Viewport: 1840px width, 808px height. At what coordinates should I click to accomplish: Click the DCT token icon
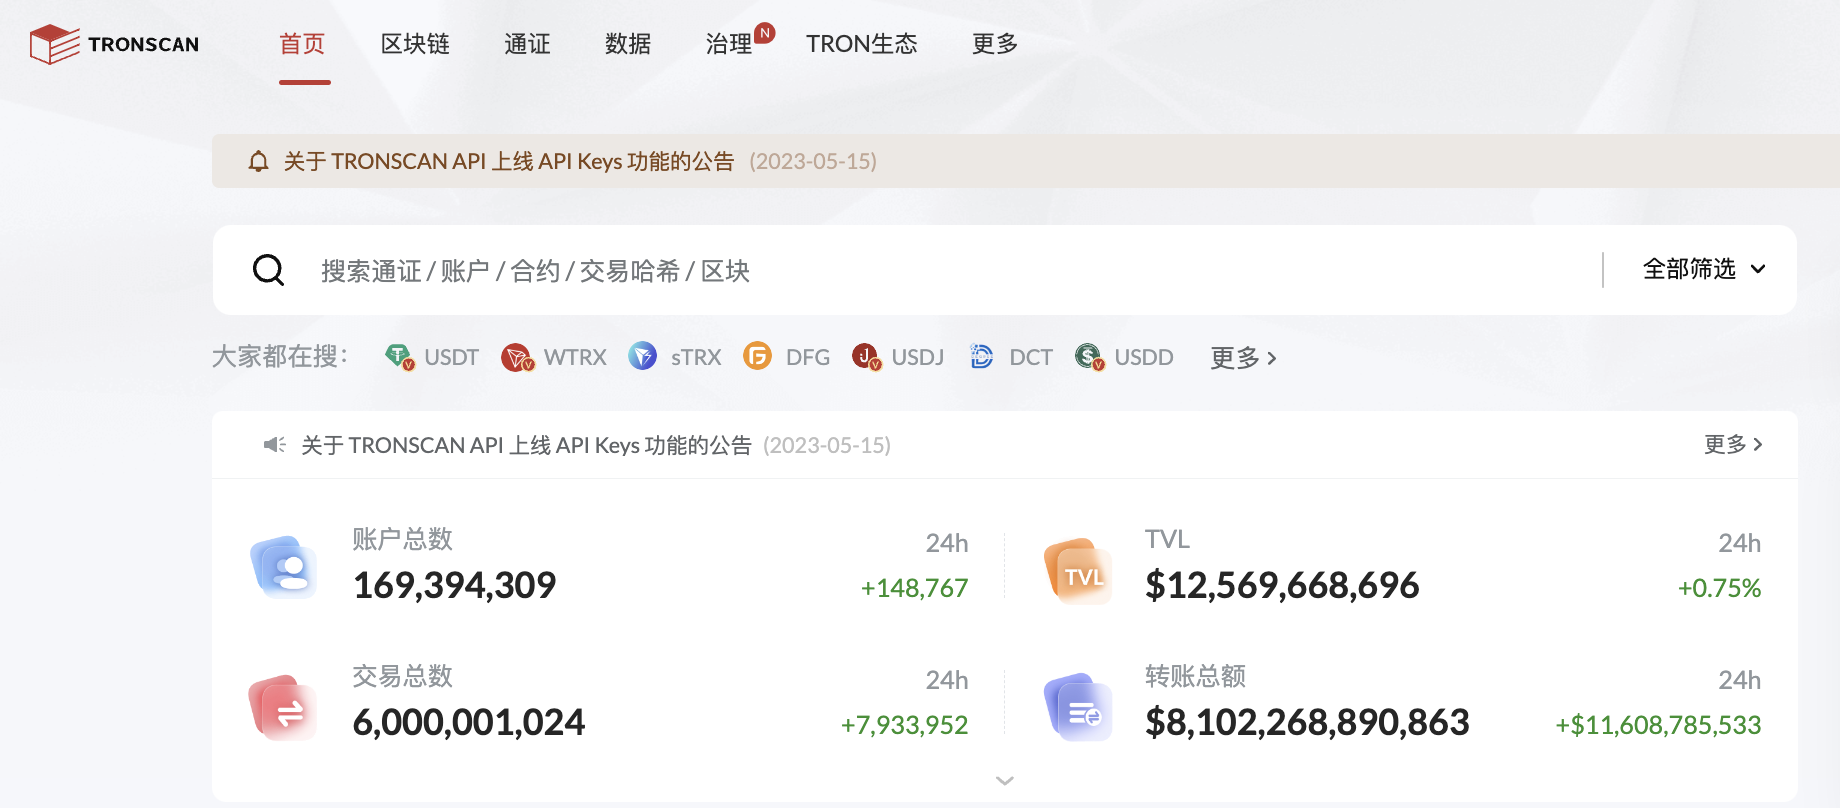pos(981,356)
